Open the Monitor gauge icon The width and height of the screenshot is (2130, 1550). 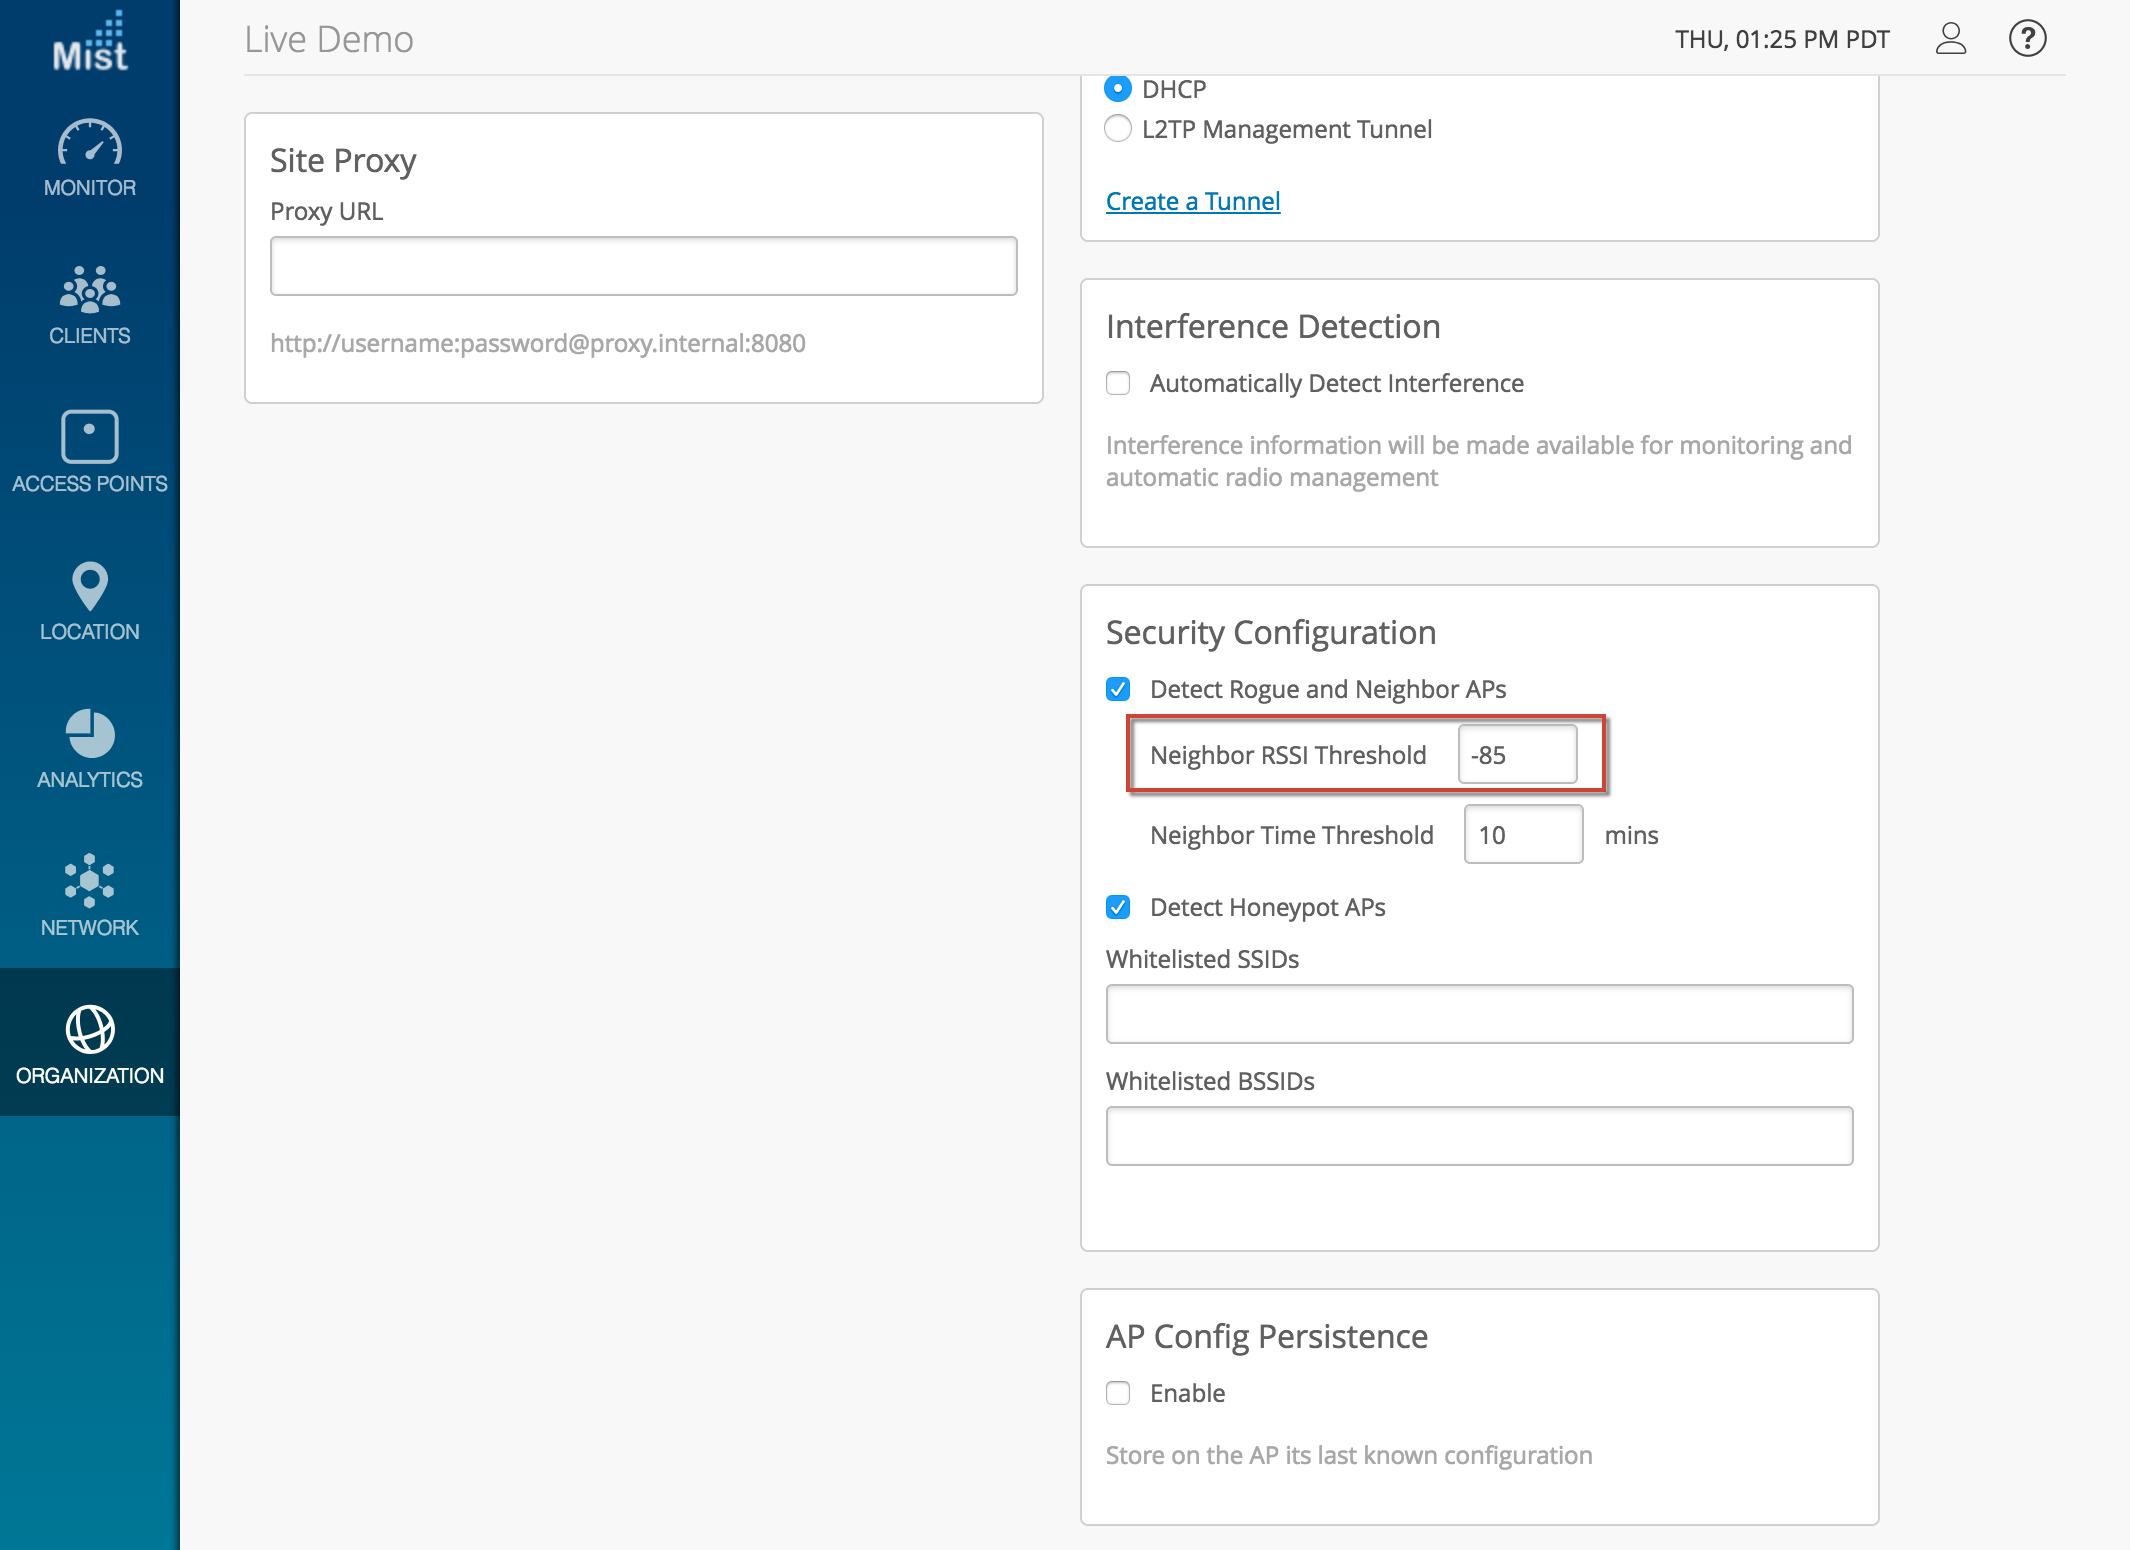(90, 143)
